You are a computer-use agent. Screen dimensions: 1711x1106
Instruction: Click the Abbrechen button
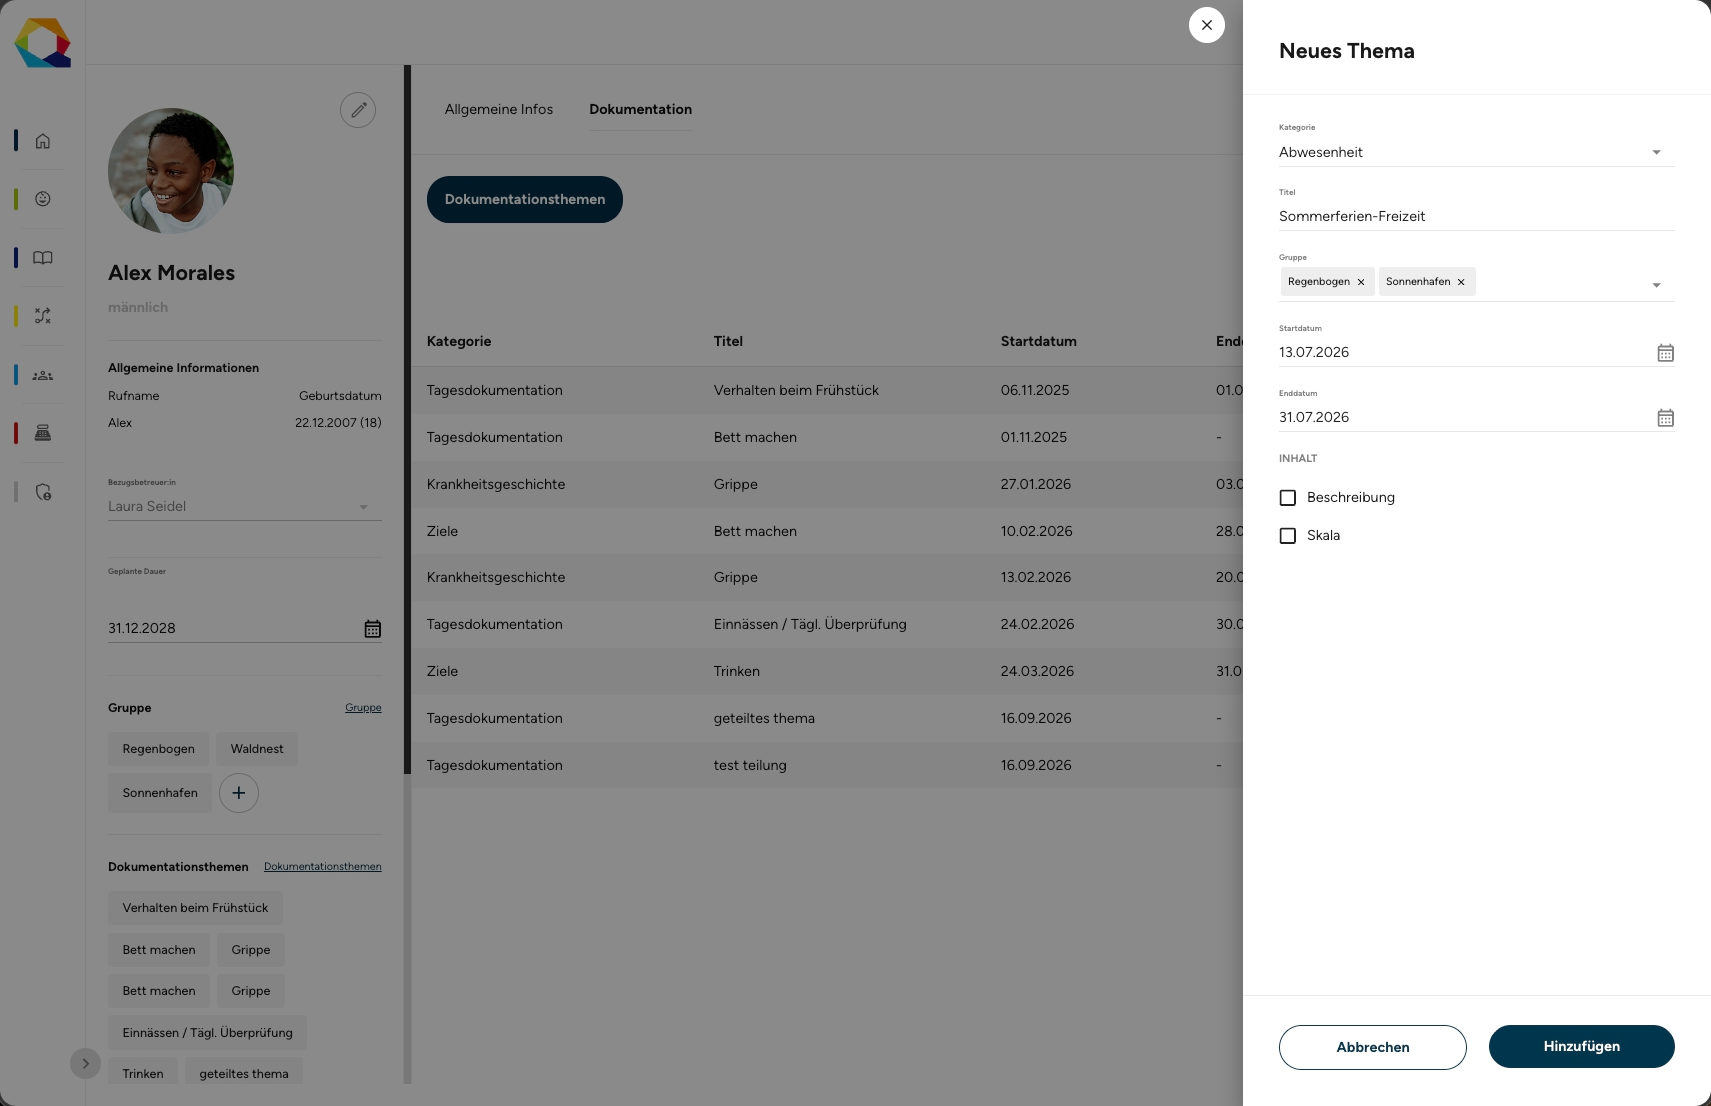[1372, 1047]
